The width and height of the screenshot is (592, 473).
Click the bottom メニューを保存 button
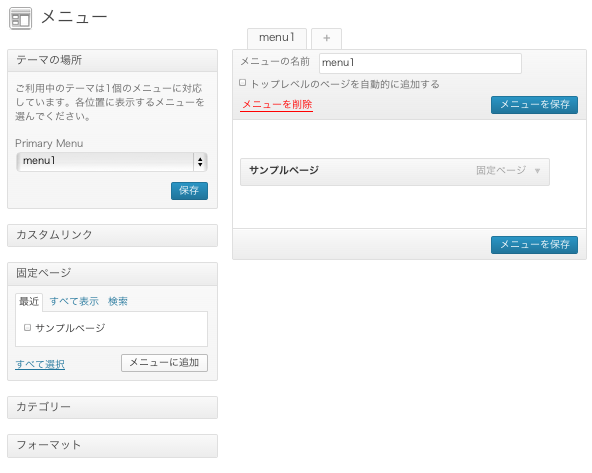(534, 245)
